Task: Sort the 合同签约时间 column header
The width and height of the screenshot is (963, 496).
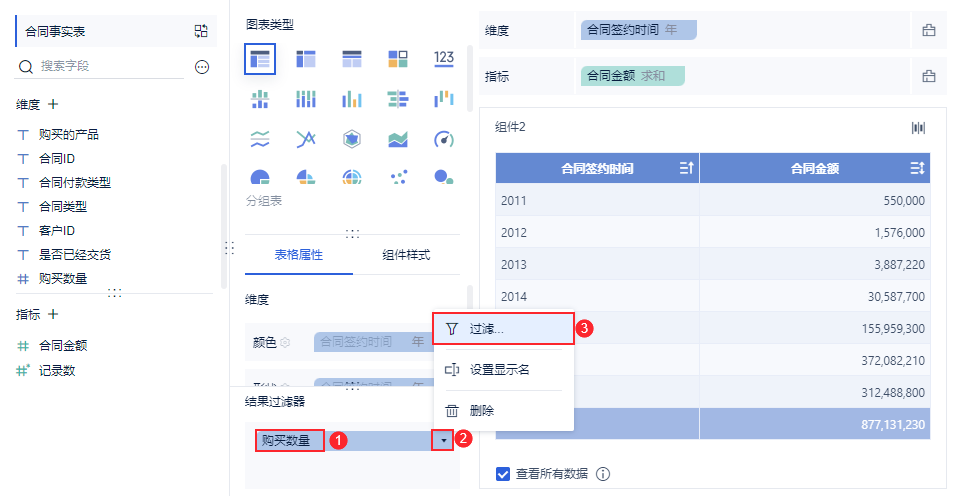Action: (687, 168)
